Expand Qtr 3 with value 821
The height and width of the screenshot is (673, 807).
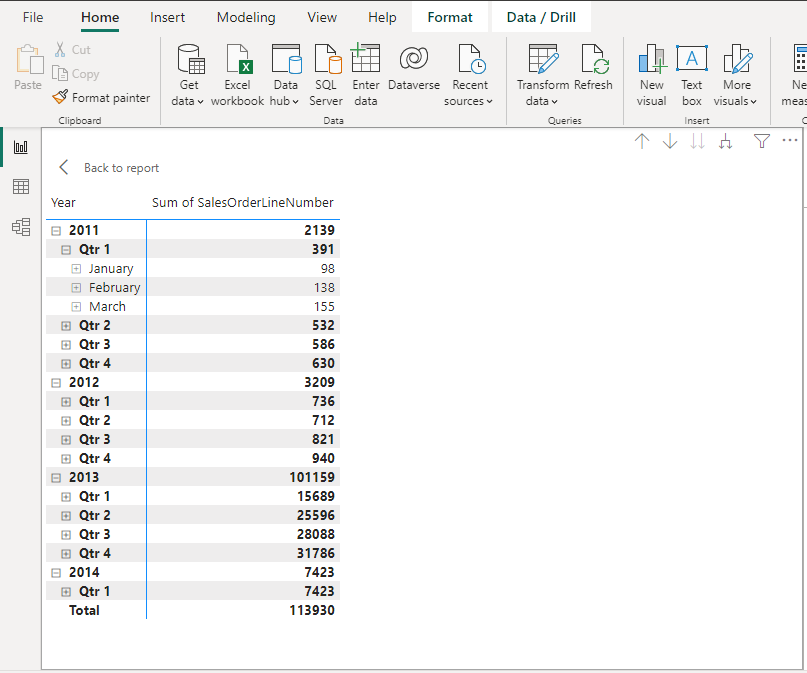pyautogui.click(x=66, y=440)
